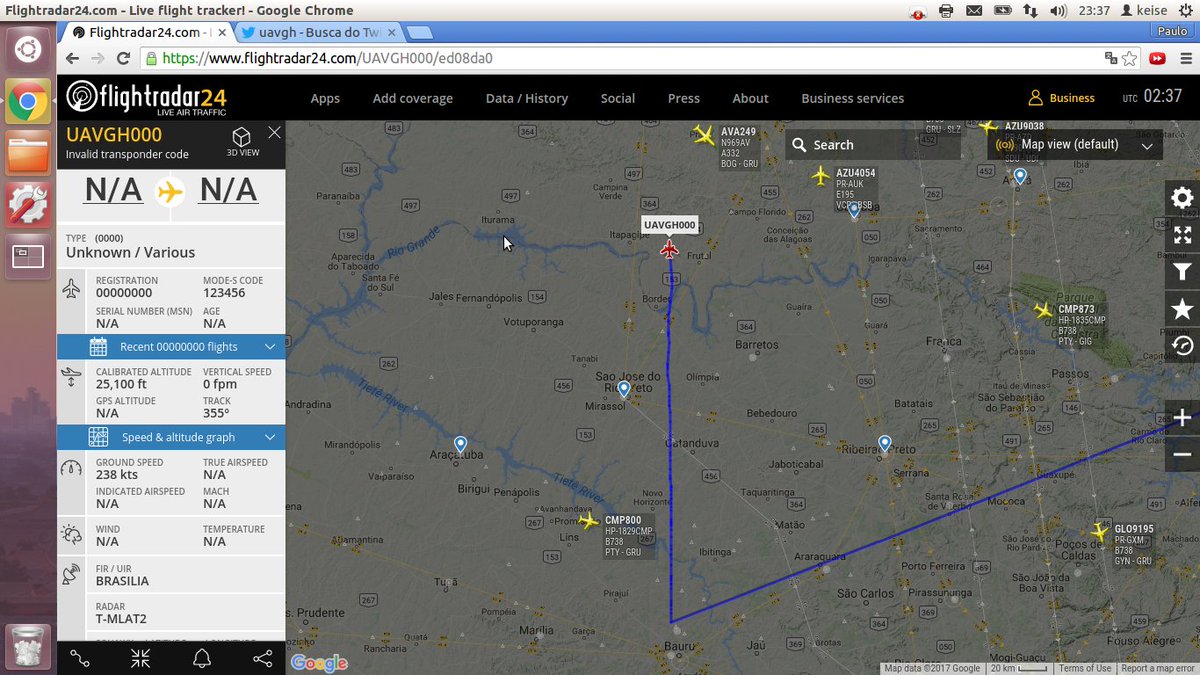The width and height of the screenshot is (1200, 675).
Task: Bookmark this page with the address bar star
Action: coord(1129,58)
